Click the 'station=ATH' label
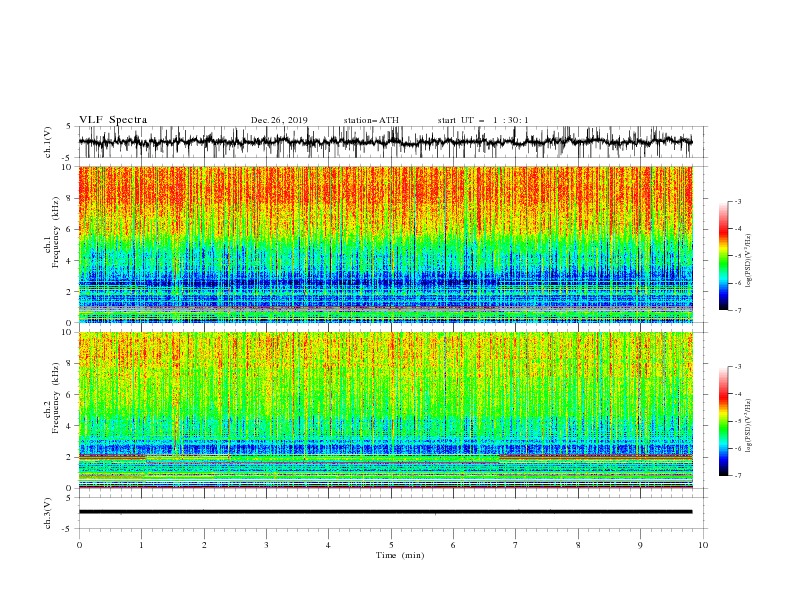 click(x=371, y=120)
